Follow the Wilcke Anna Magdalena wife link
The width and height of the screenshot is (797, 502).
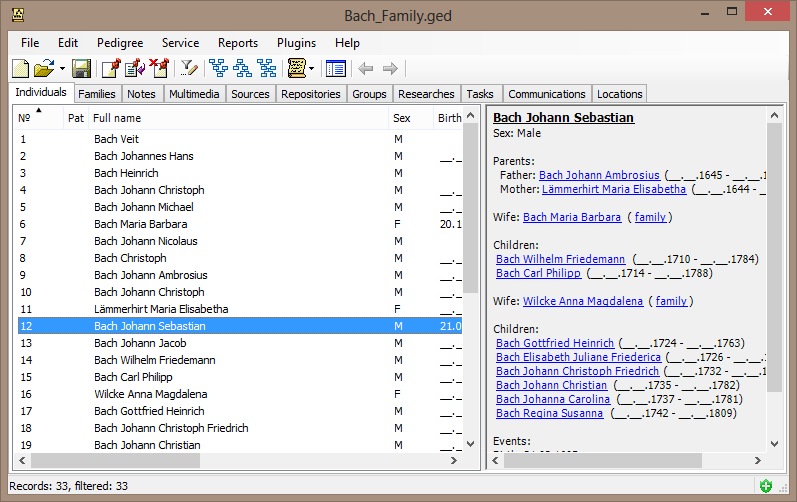[582, 301]
